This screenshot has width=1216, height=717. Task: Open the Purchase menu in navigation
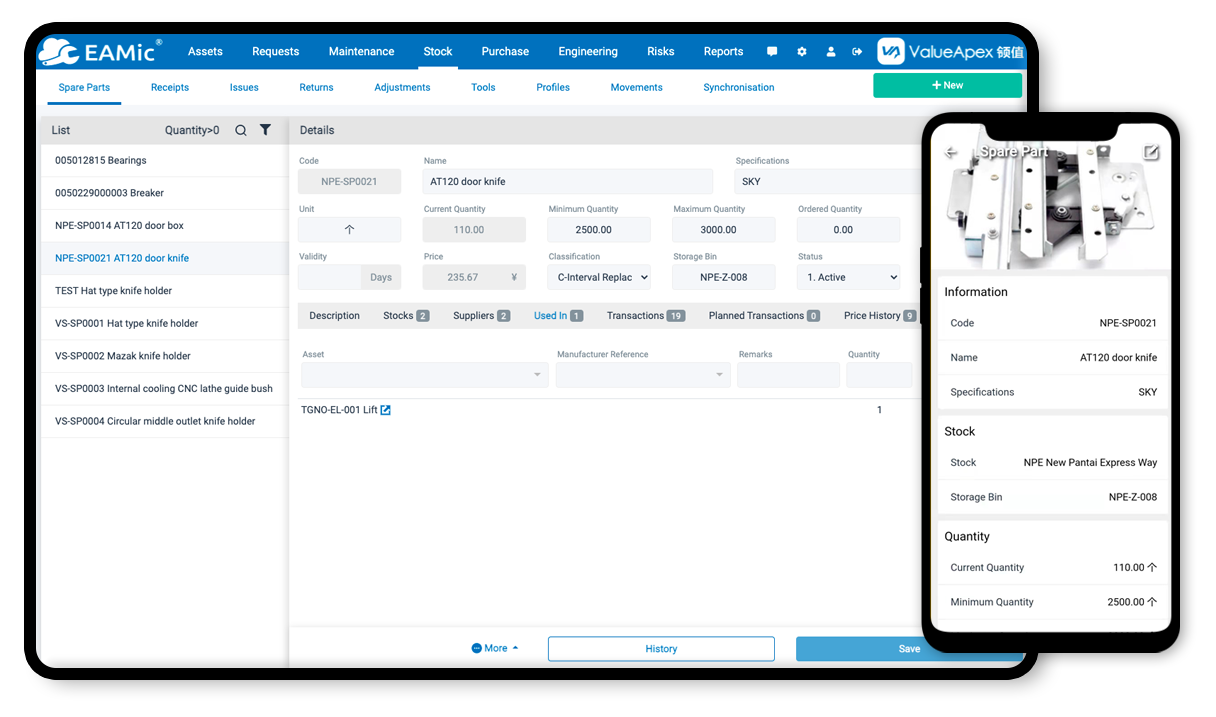coord(505,51)
